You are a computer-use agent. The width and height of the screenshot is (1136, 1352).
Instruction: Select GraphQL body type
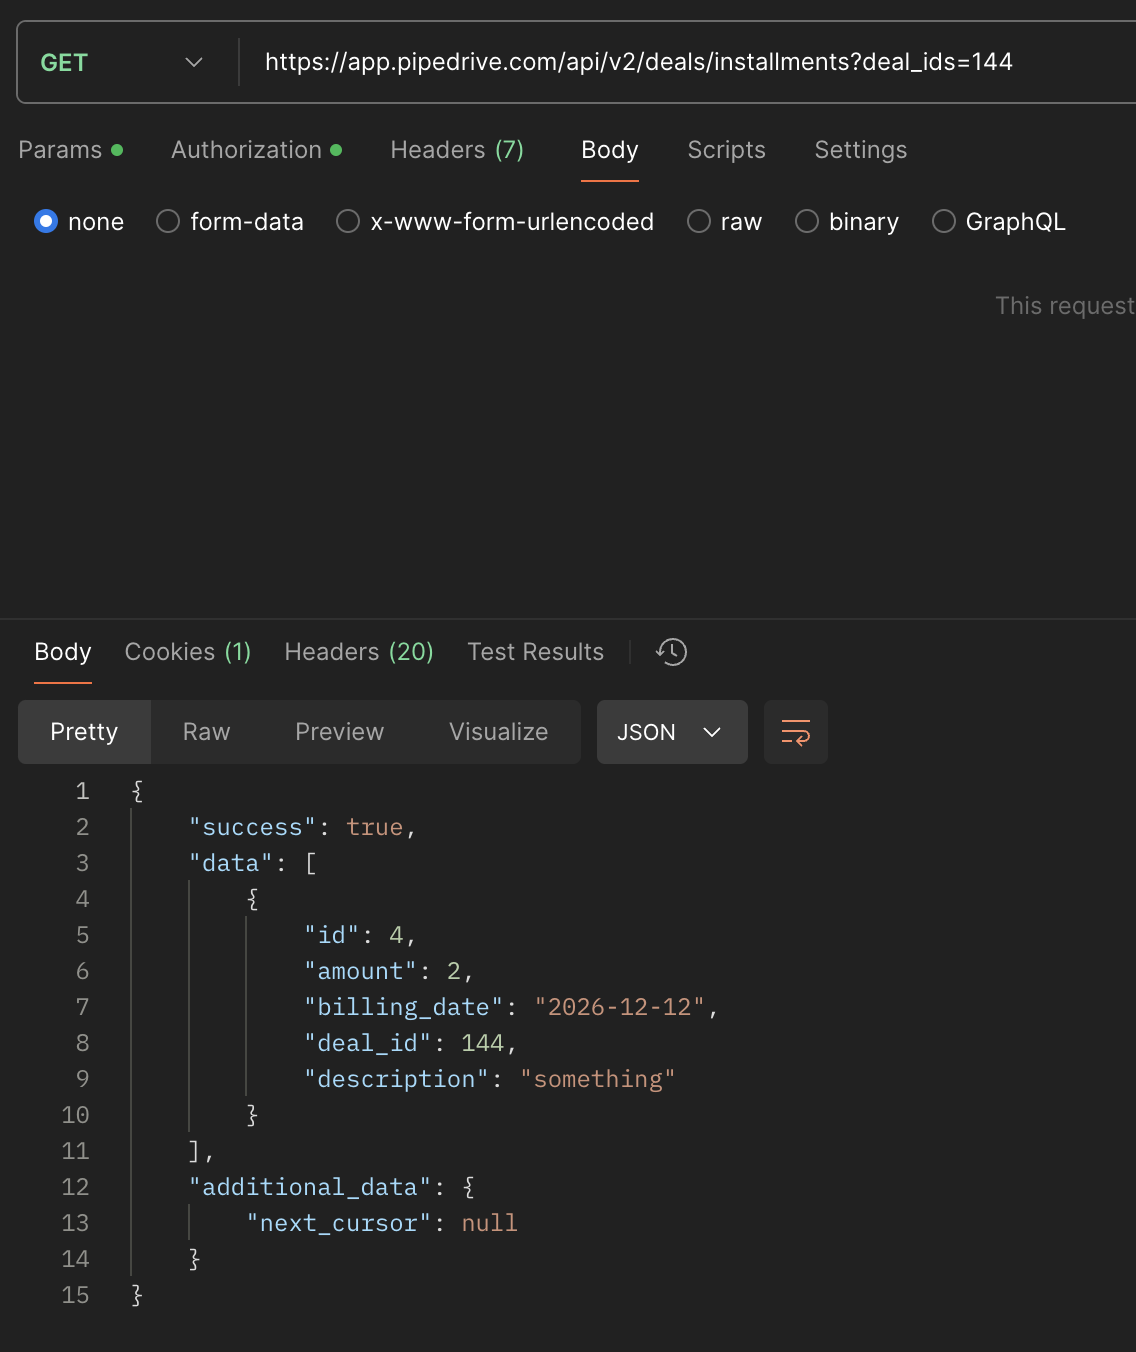click(x=943, y=221)
